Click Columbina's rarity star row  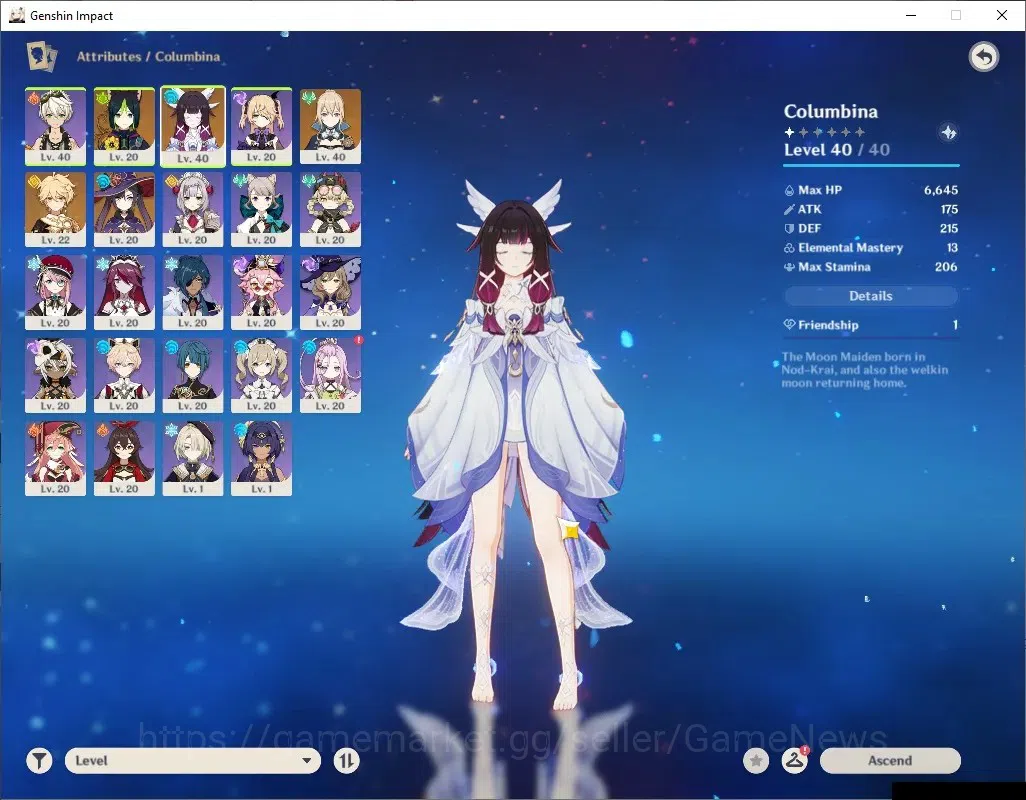(x=824, y=132)
